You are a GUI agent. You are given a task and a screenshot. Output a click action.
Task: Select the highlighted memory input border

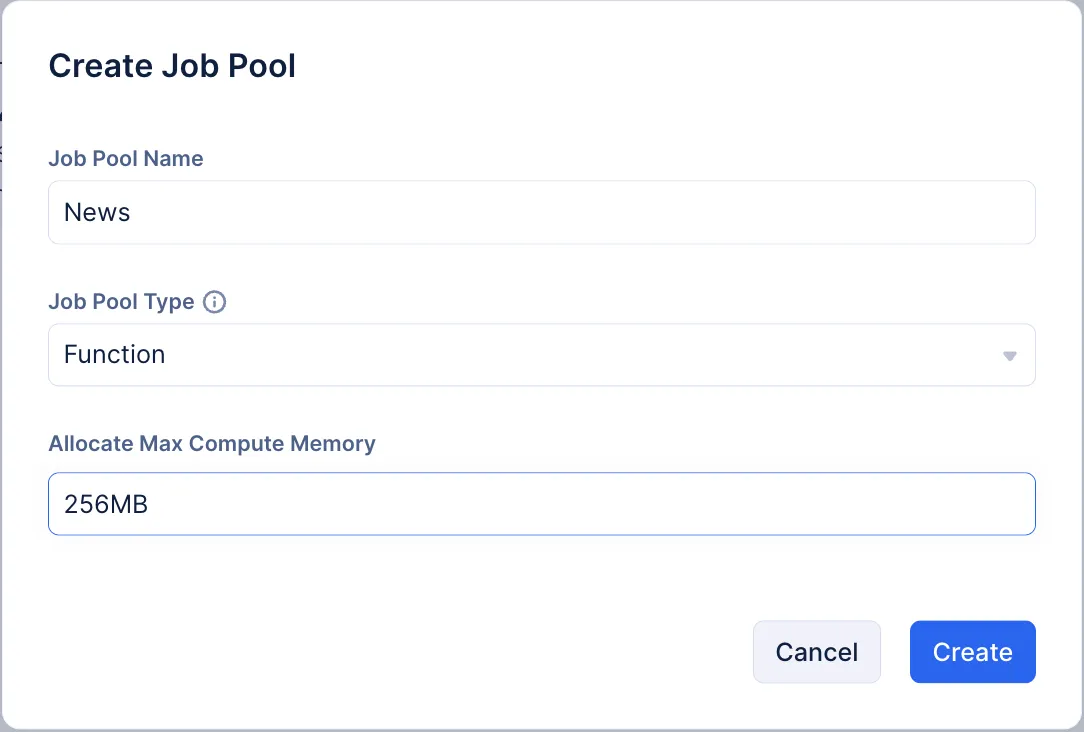[541, 504]
